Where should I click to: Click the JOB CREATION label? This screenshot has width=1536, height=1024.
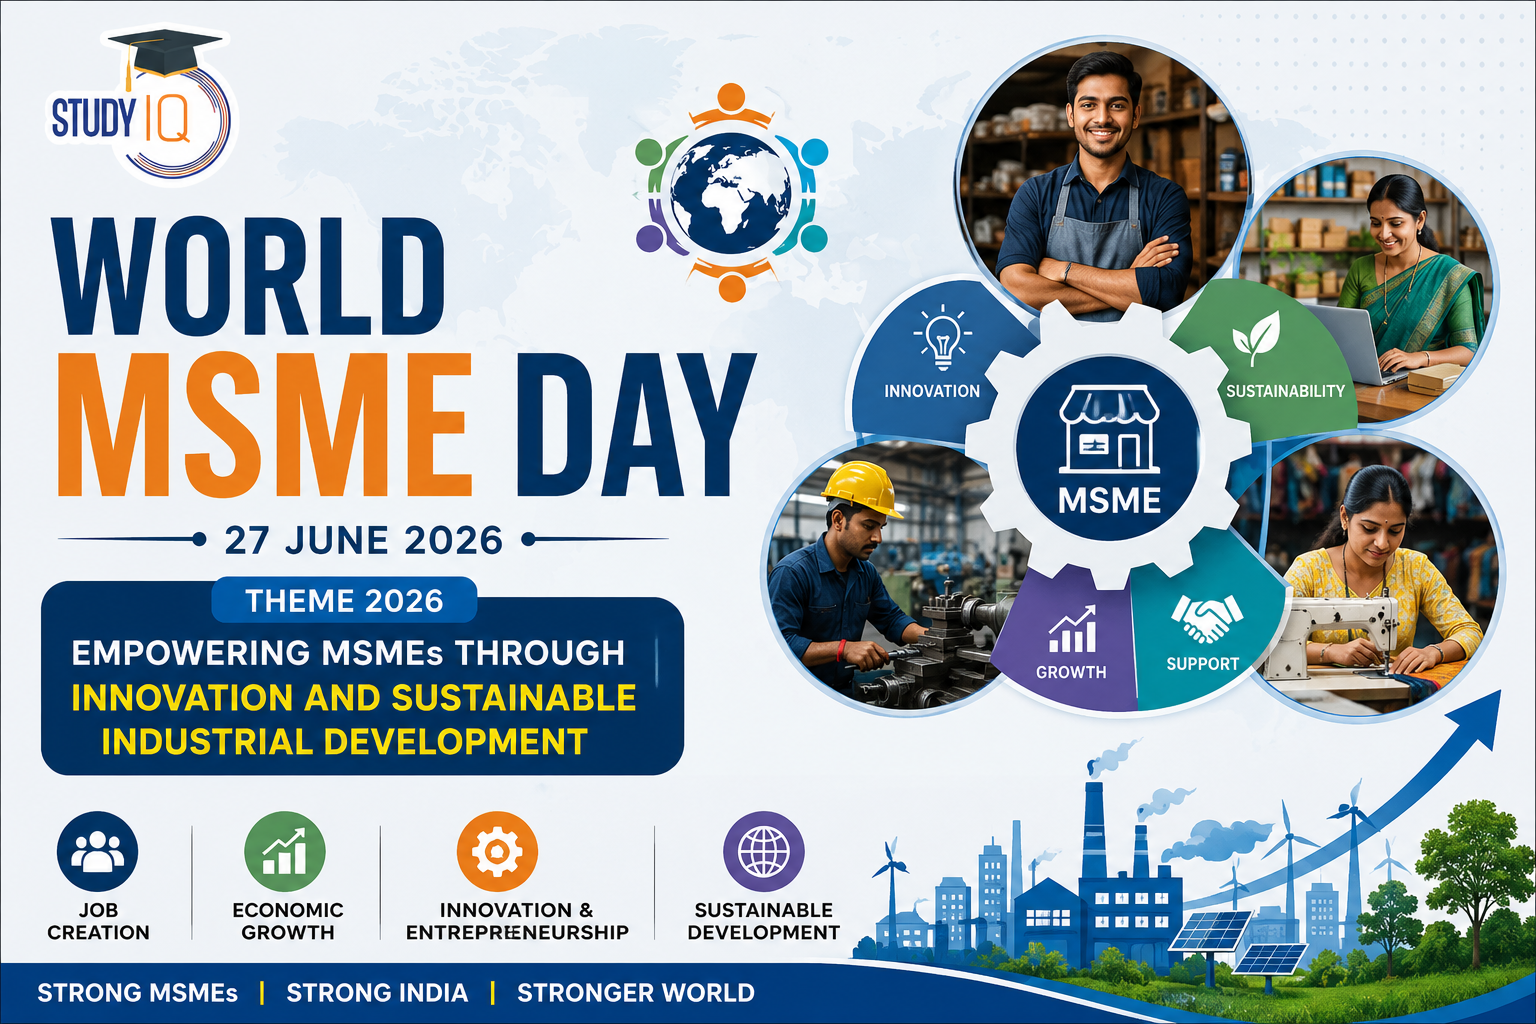point(98,921)
